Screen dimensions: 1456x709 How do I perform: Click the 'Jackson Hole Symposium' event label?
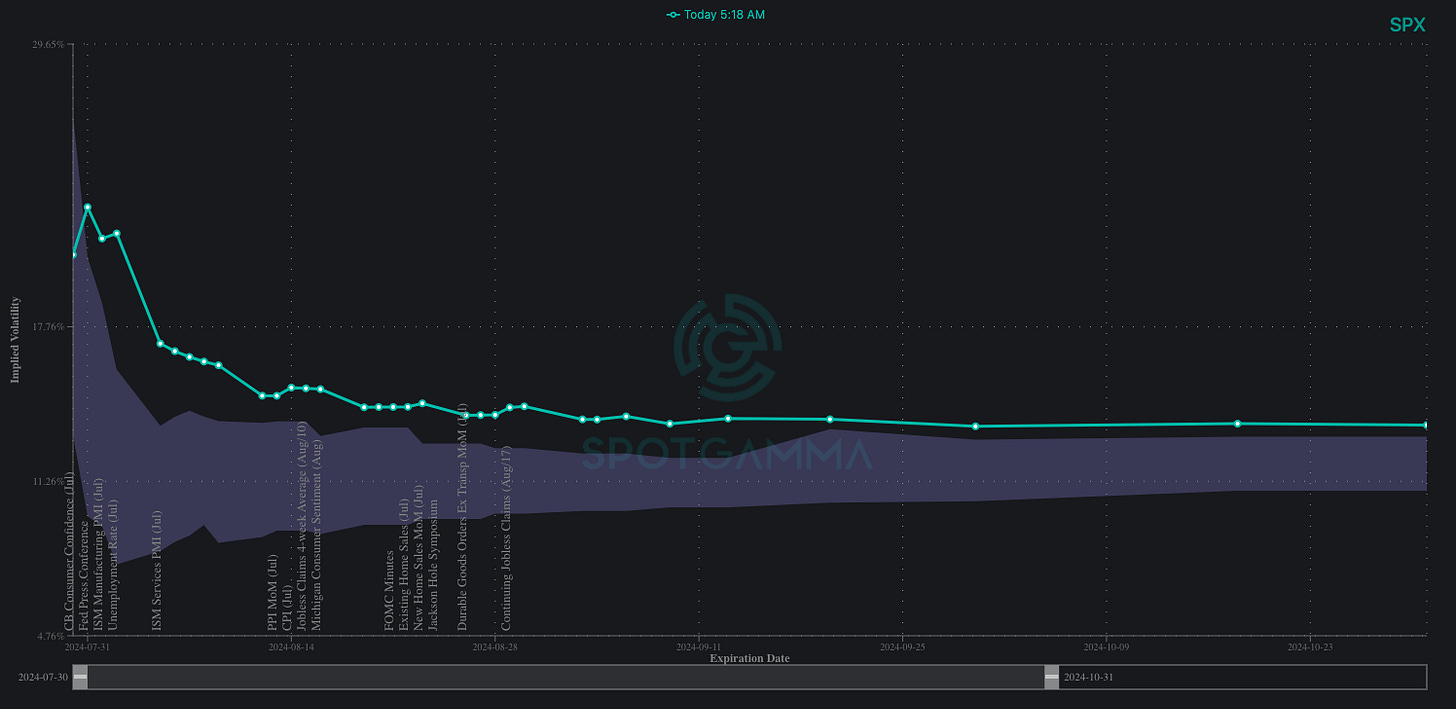coord(433,565)
